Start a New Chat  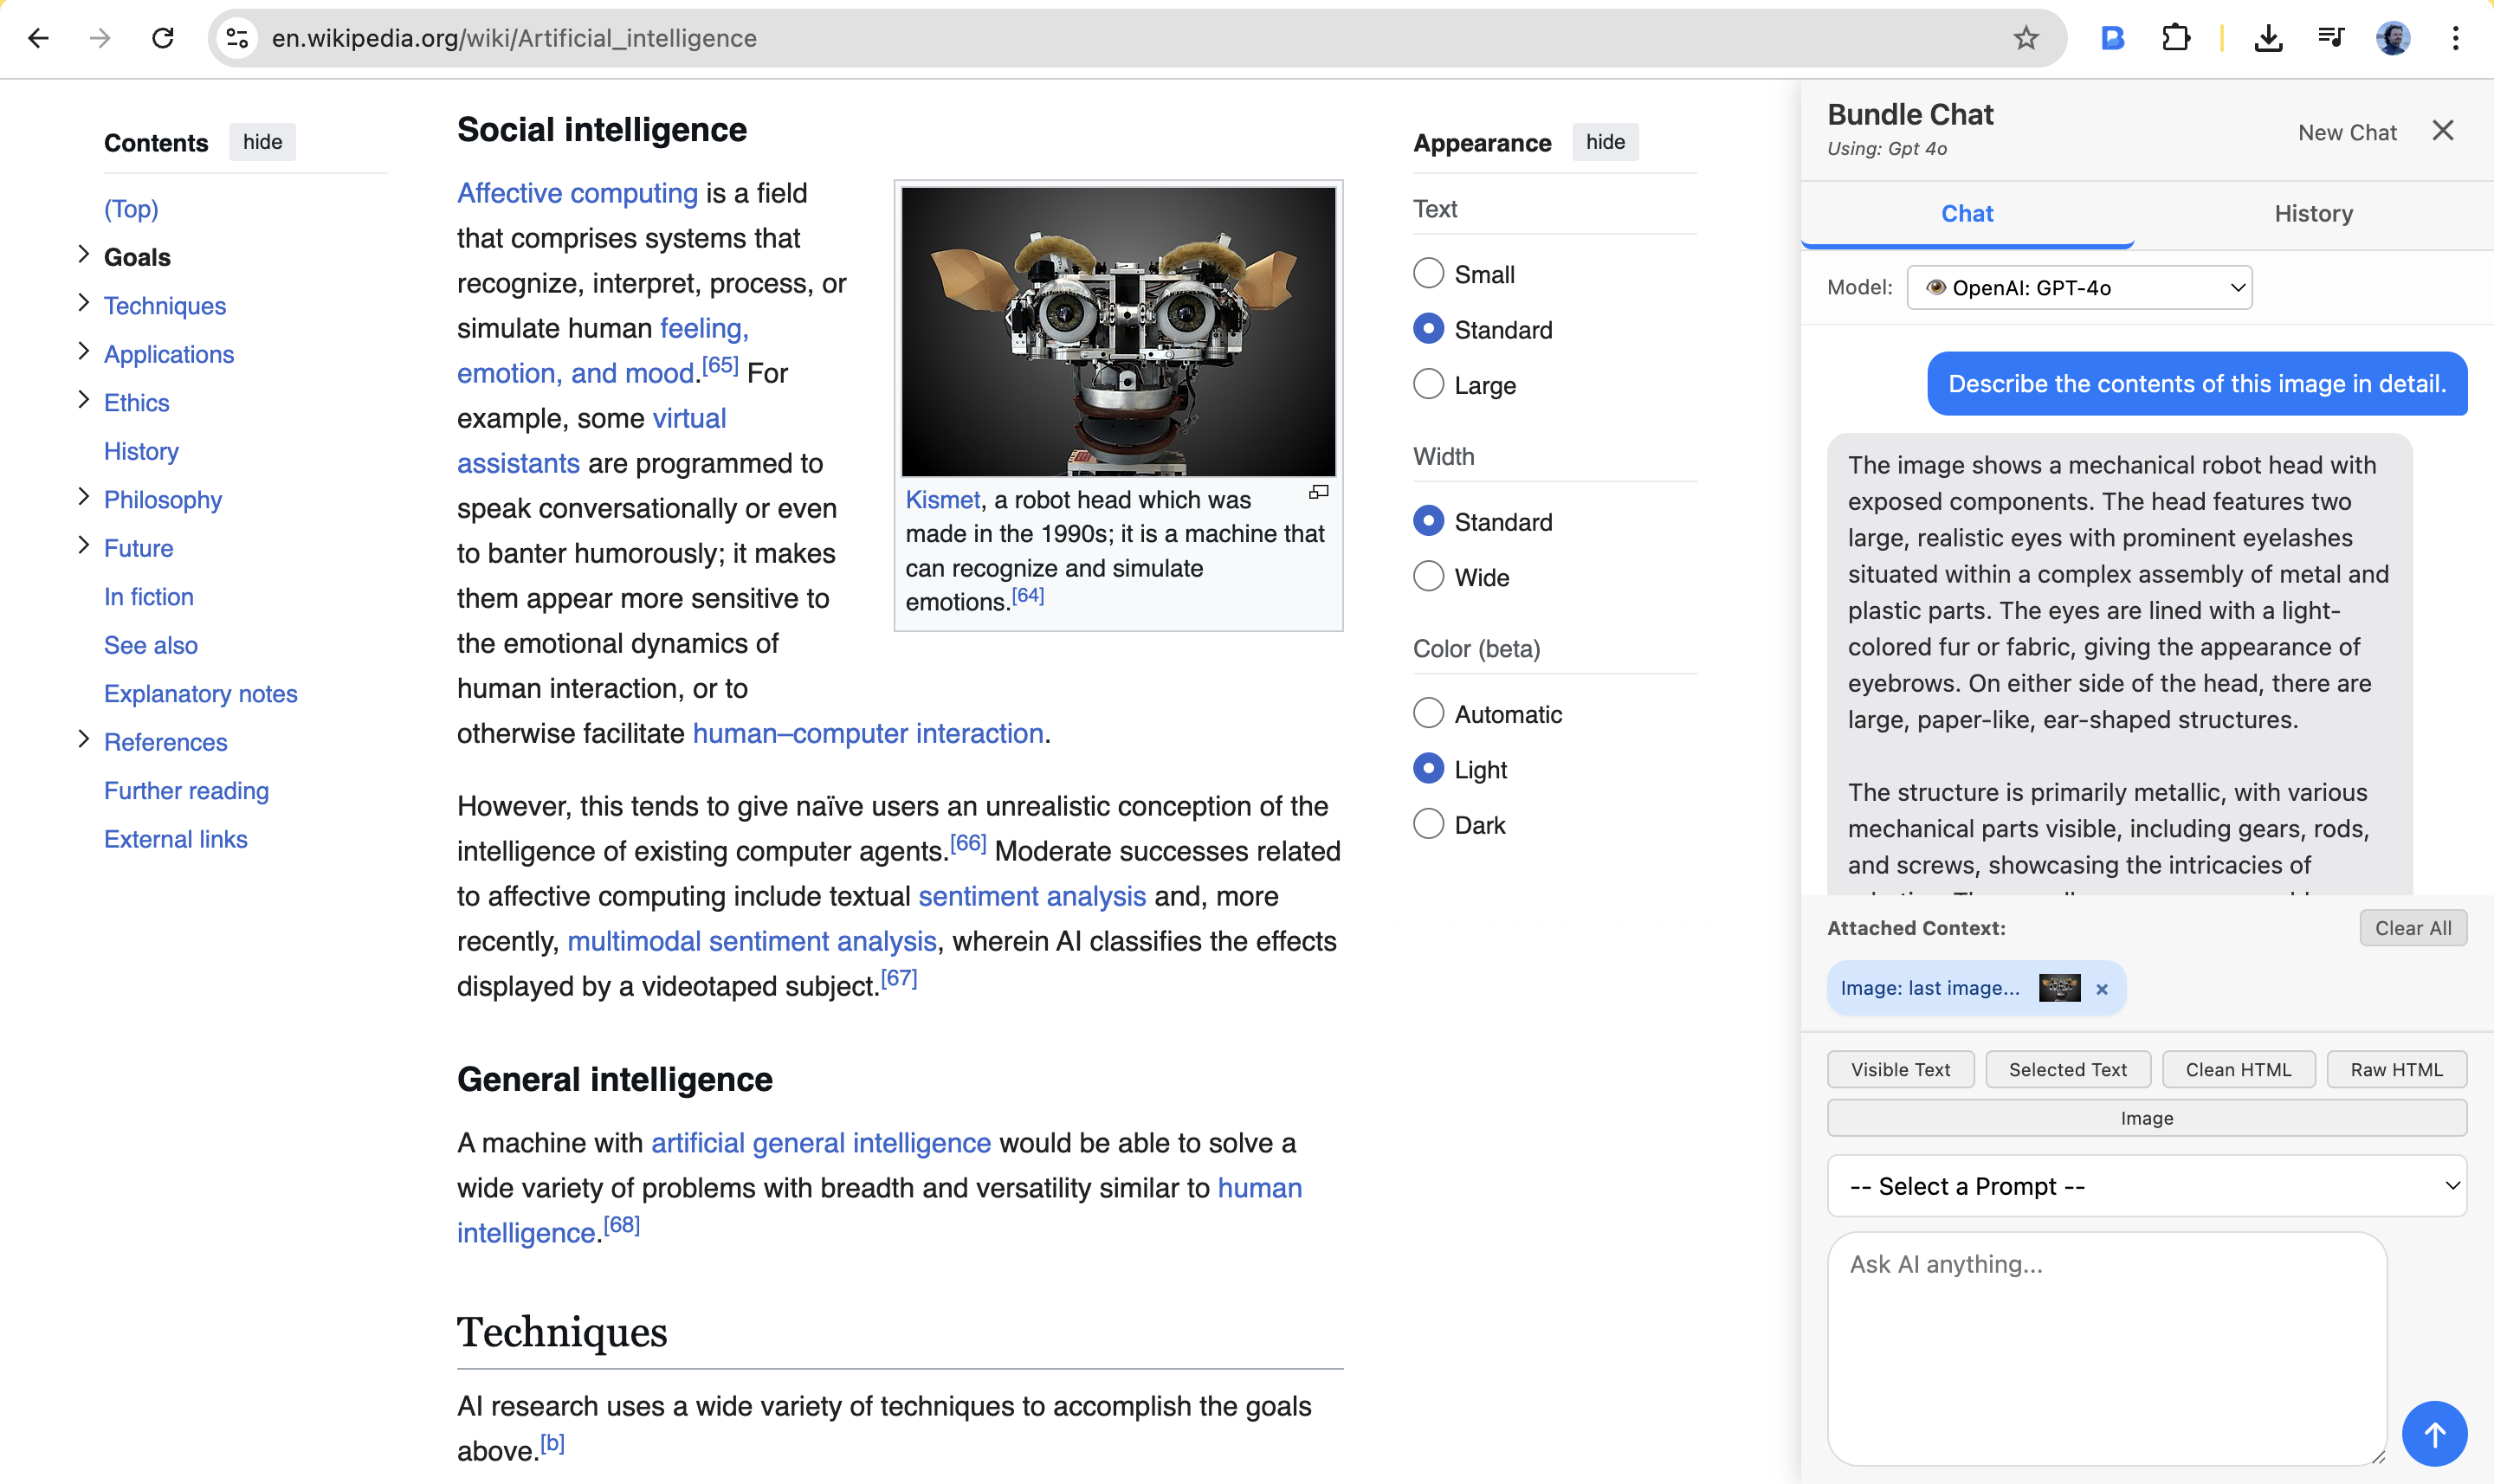tap(2347, 132)
